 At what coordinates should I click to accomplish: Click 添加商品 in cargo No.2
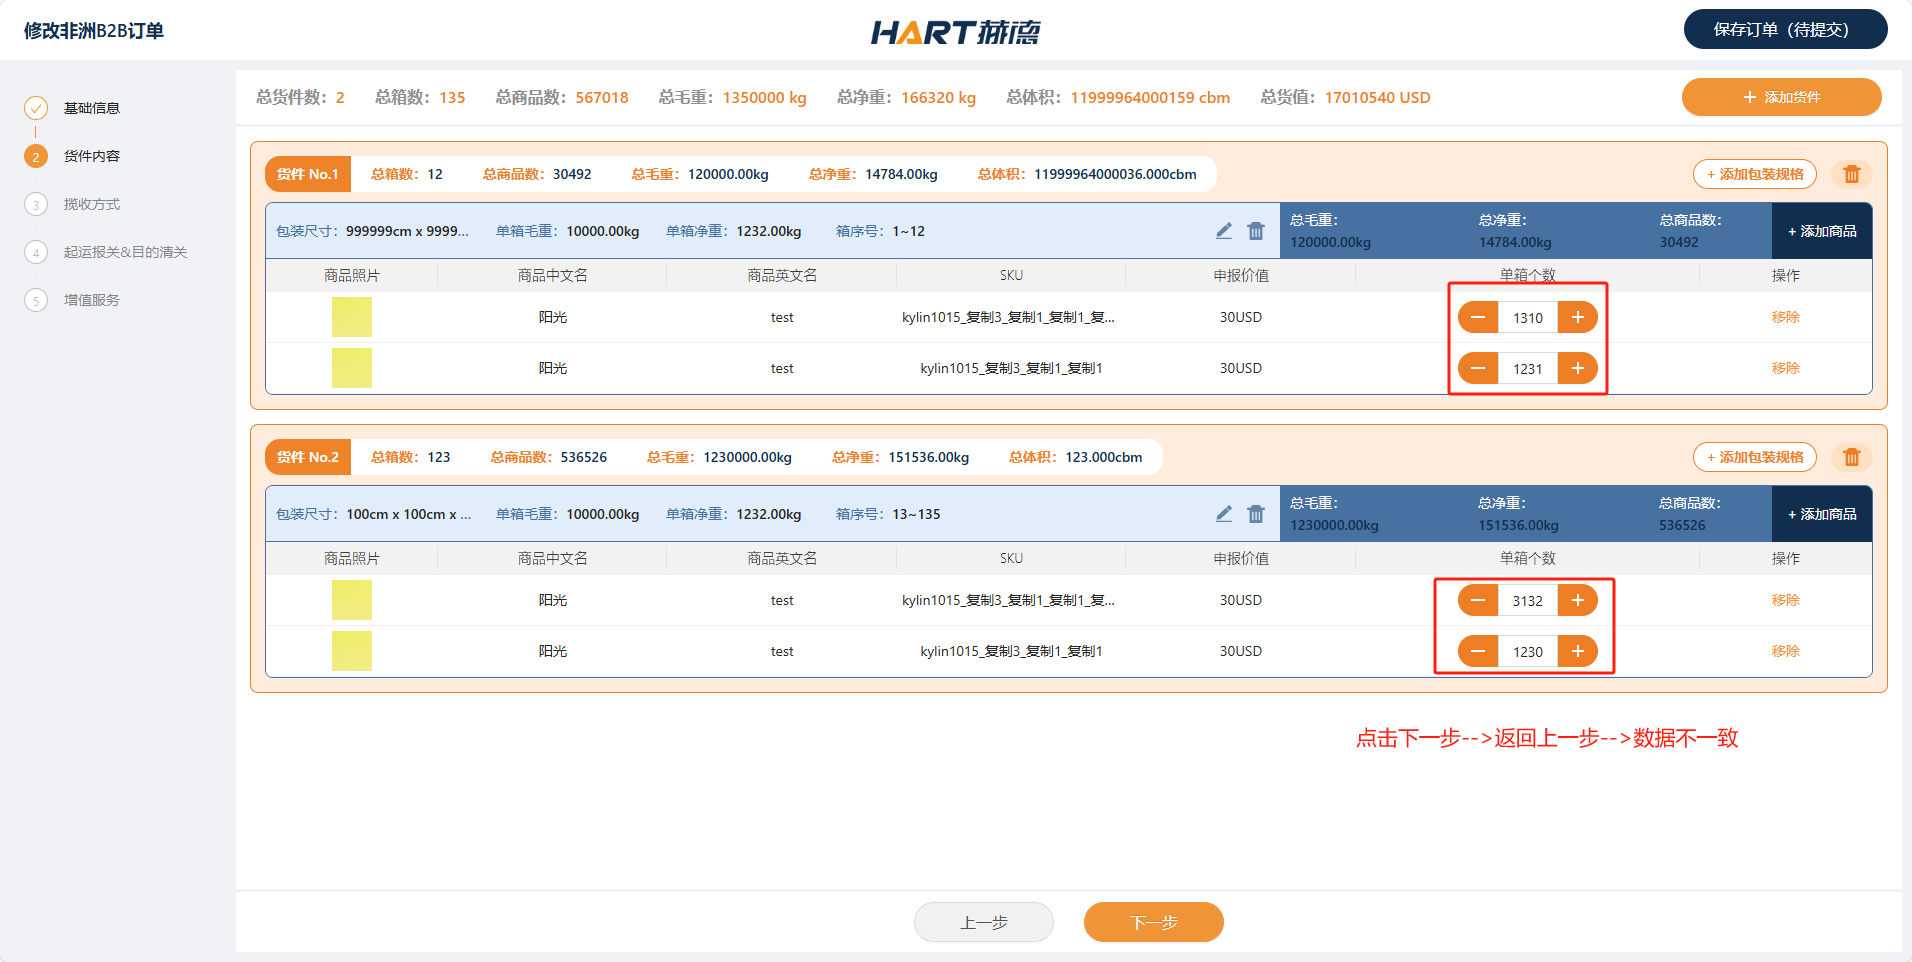pyautogui.click(x=1821, y=514)
